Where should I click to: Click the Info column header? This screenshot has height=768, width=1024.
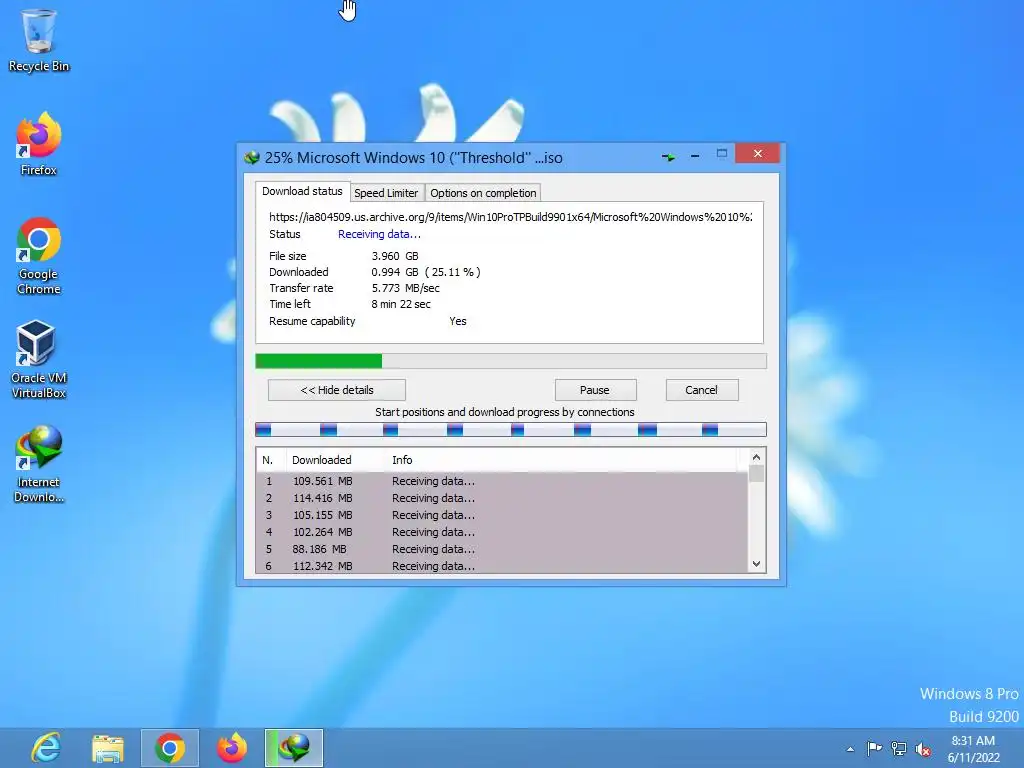click(x=562, y=460)
